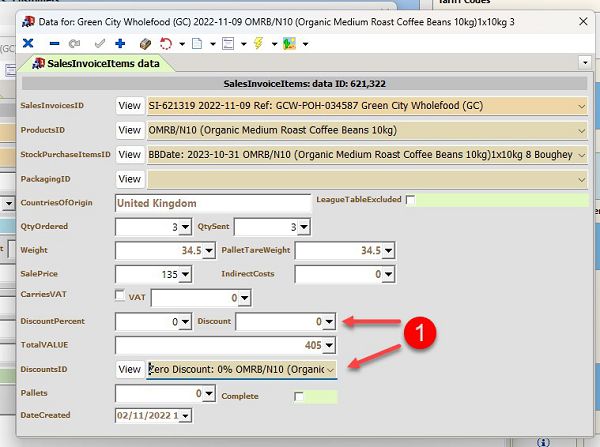
Task: Open the Discount amount dropdown arrow
Action: point(329,322)
